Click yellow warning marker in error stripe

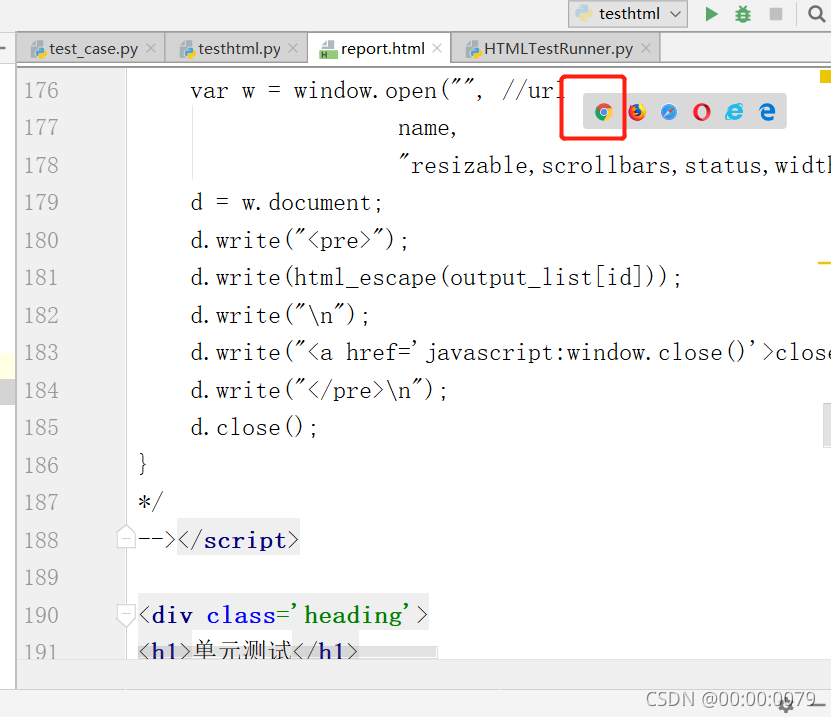coord(825,77)
